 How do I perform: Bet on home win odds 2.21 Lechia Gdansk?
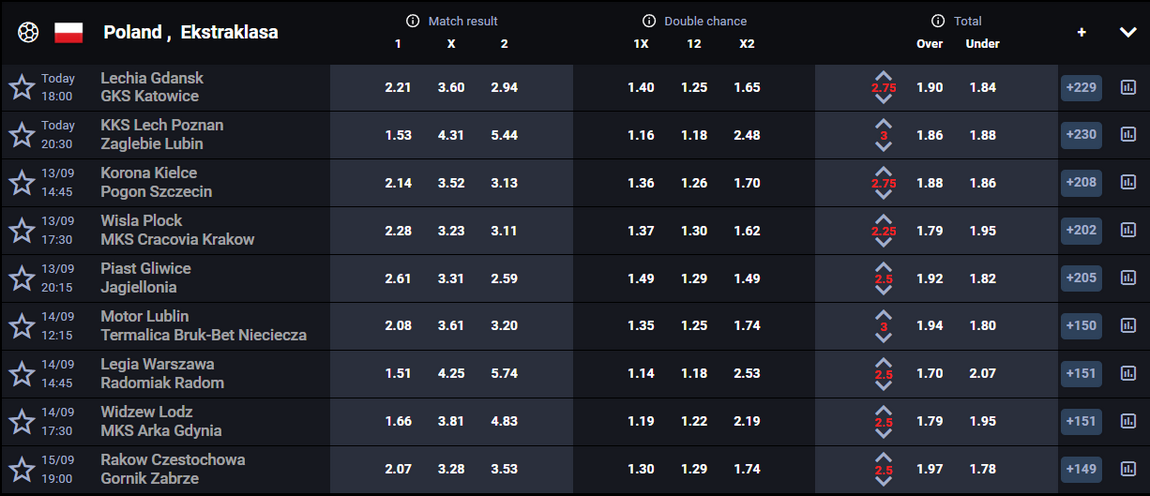(x=398, y=87)
